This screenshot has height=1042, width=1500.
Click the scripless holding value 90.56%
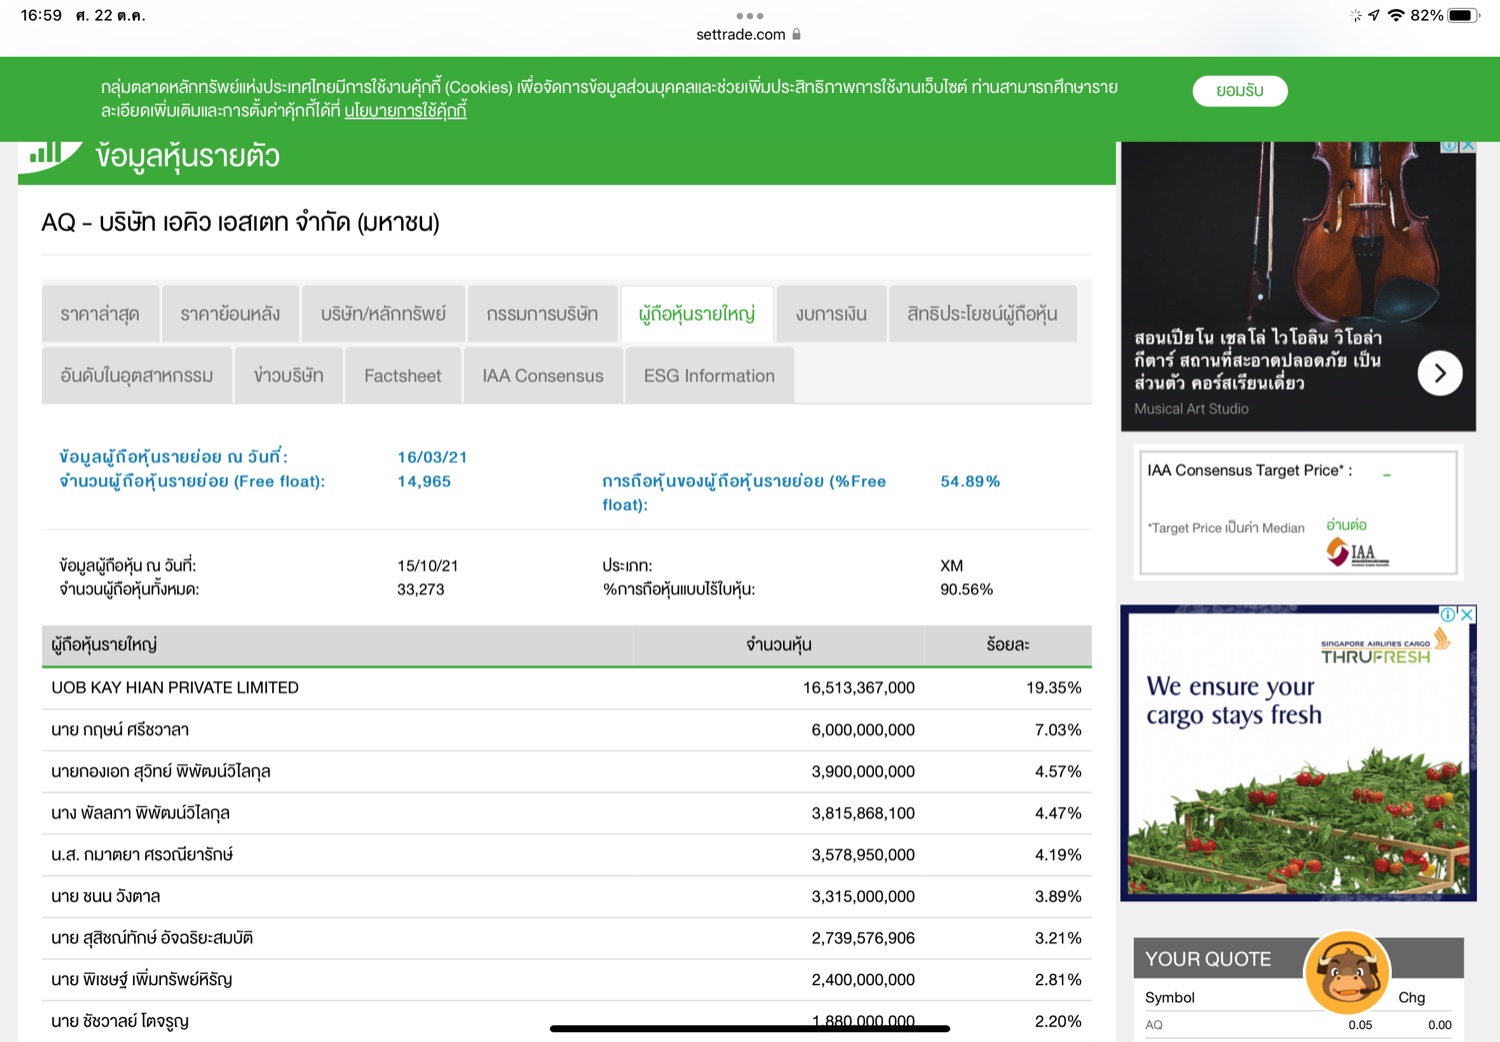click(x=966, y=589)
